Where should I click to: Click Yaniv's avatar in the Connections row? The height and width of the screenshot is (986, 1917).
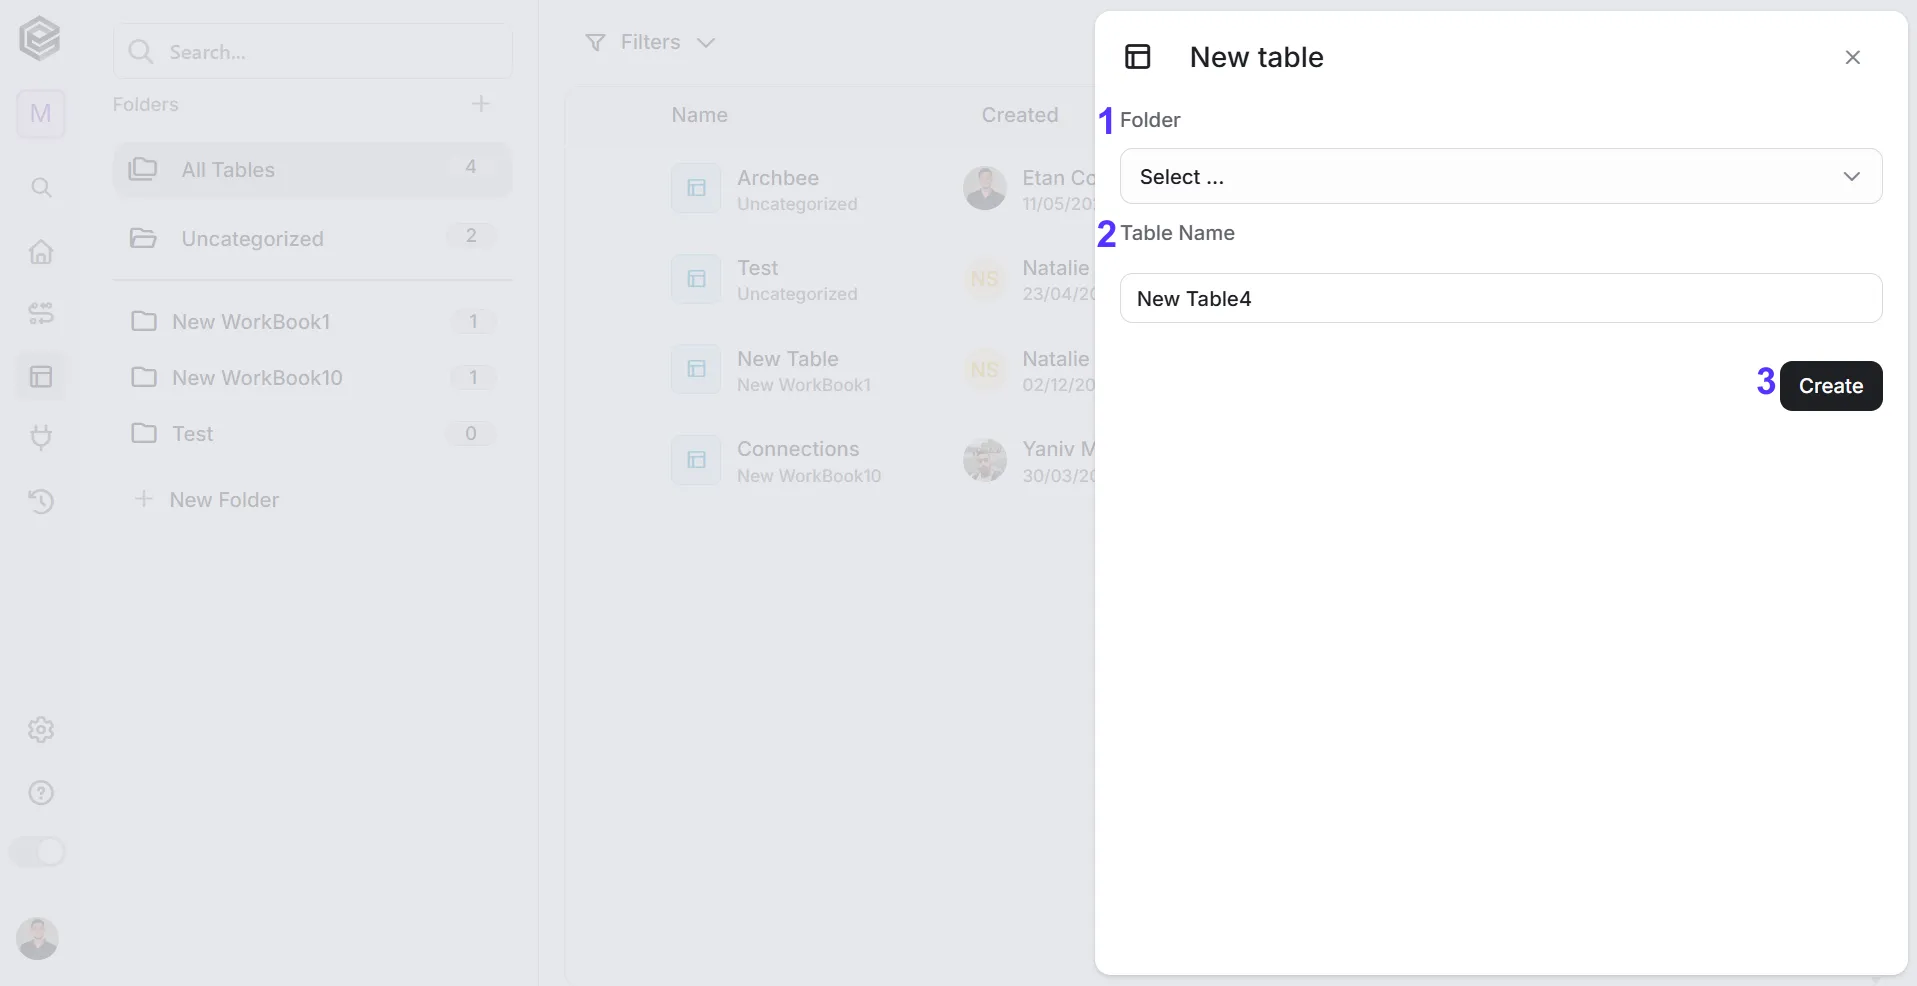985,460
